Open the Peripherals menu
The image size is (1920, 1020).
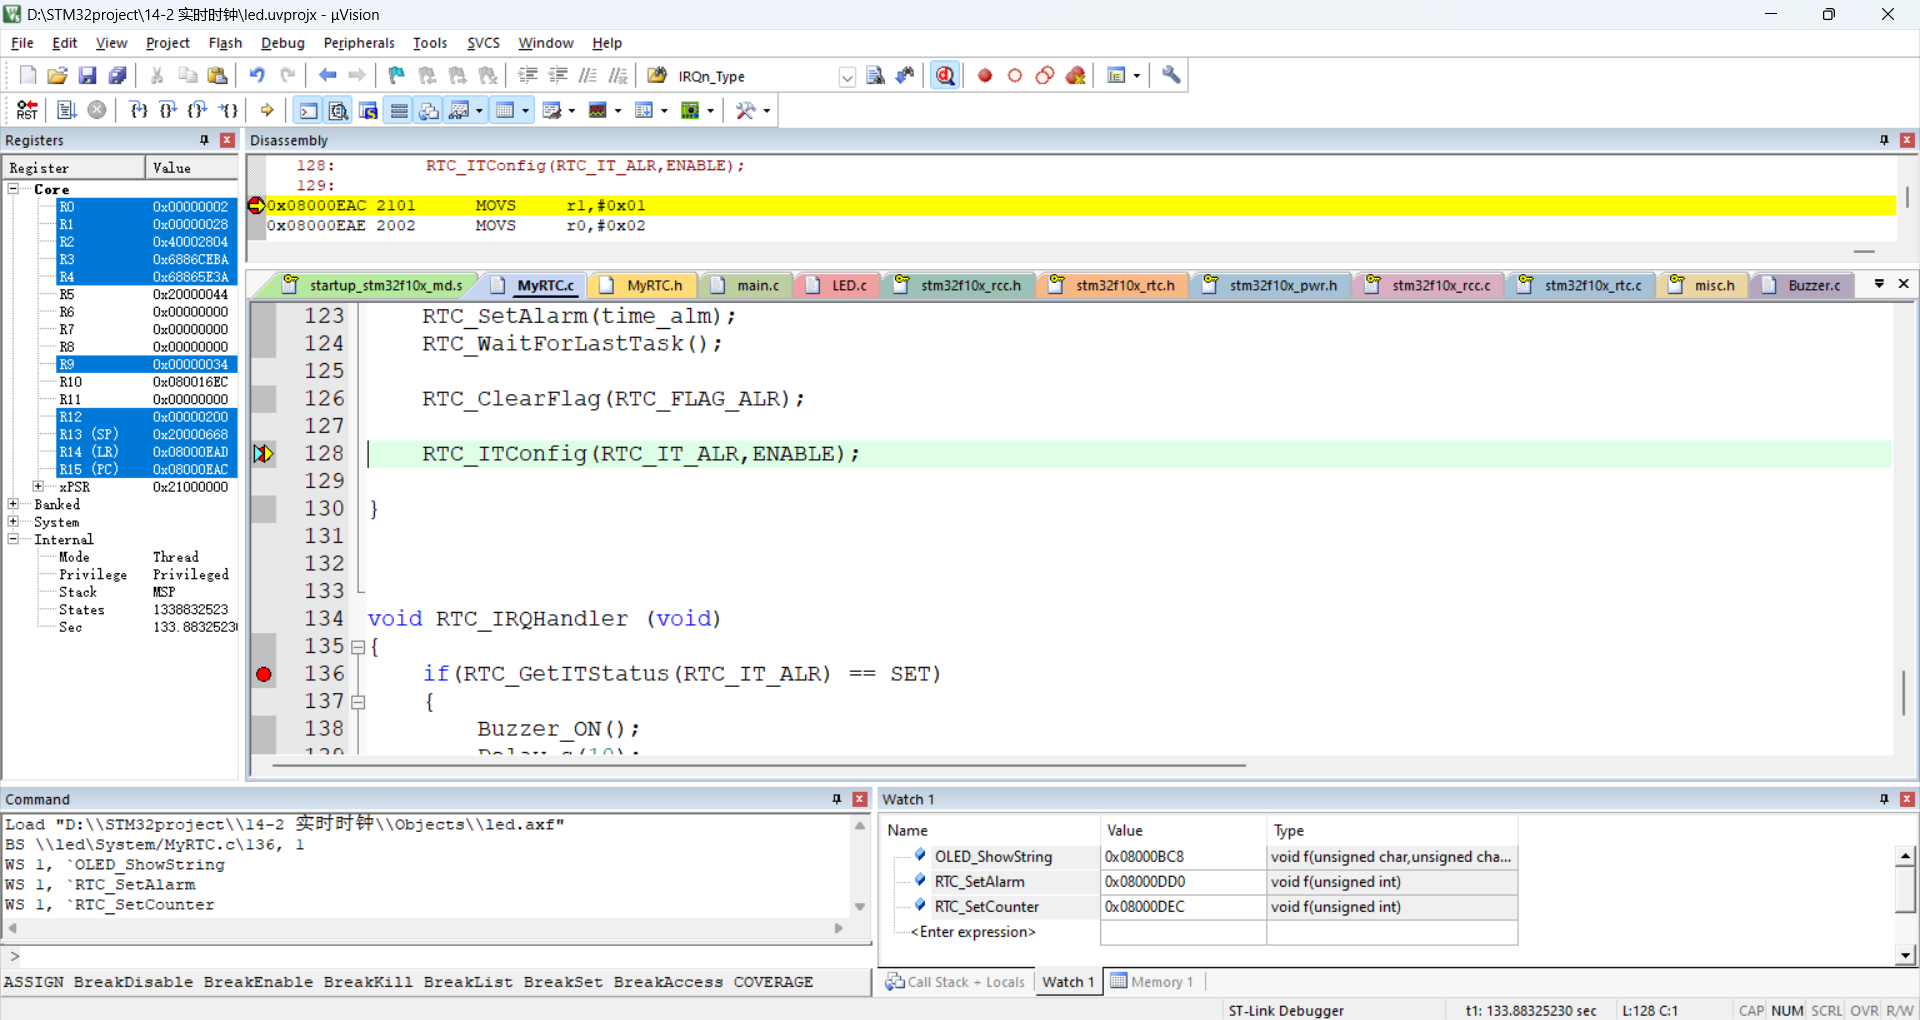[x=358, y=43]
